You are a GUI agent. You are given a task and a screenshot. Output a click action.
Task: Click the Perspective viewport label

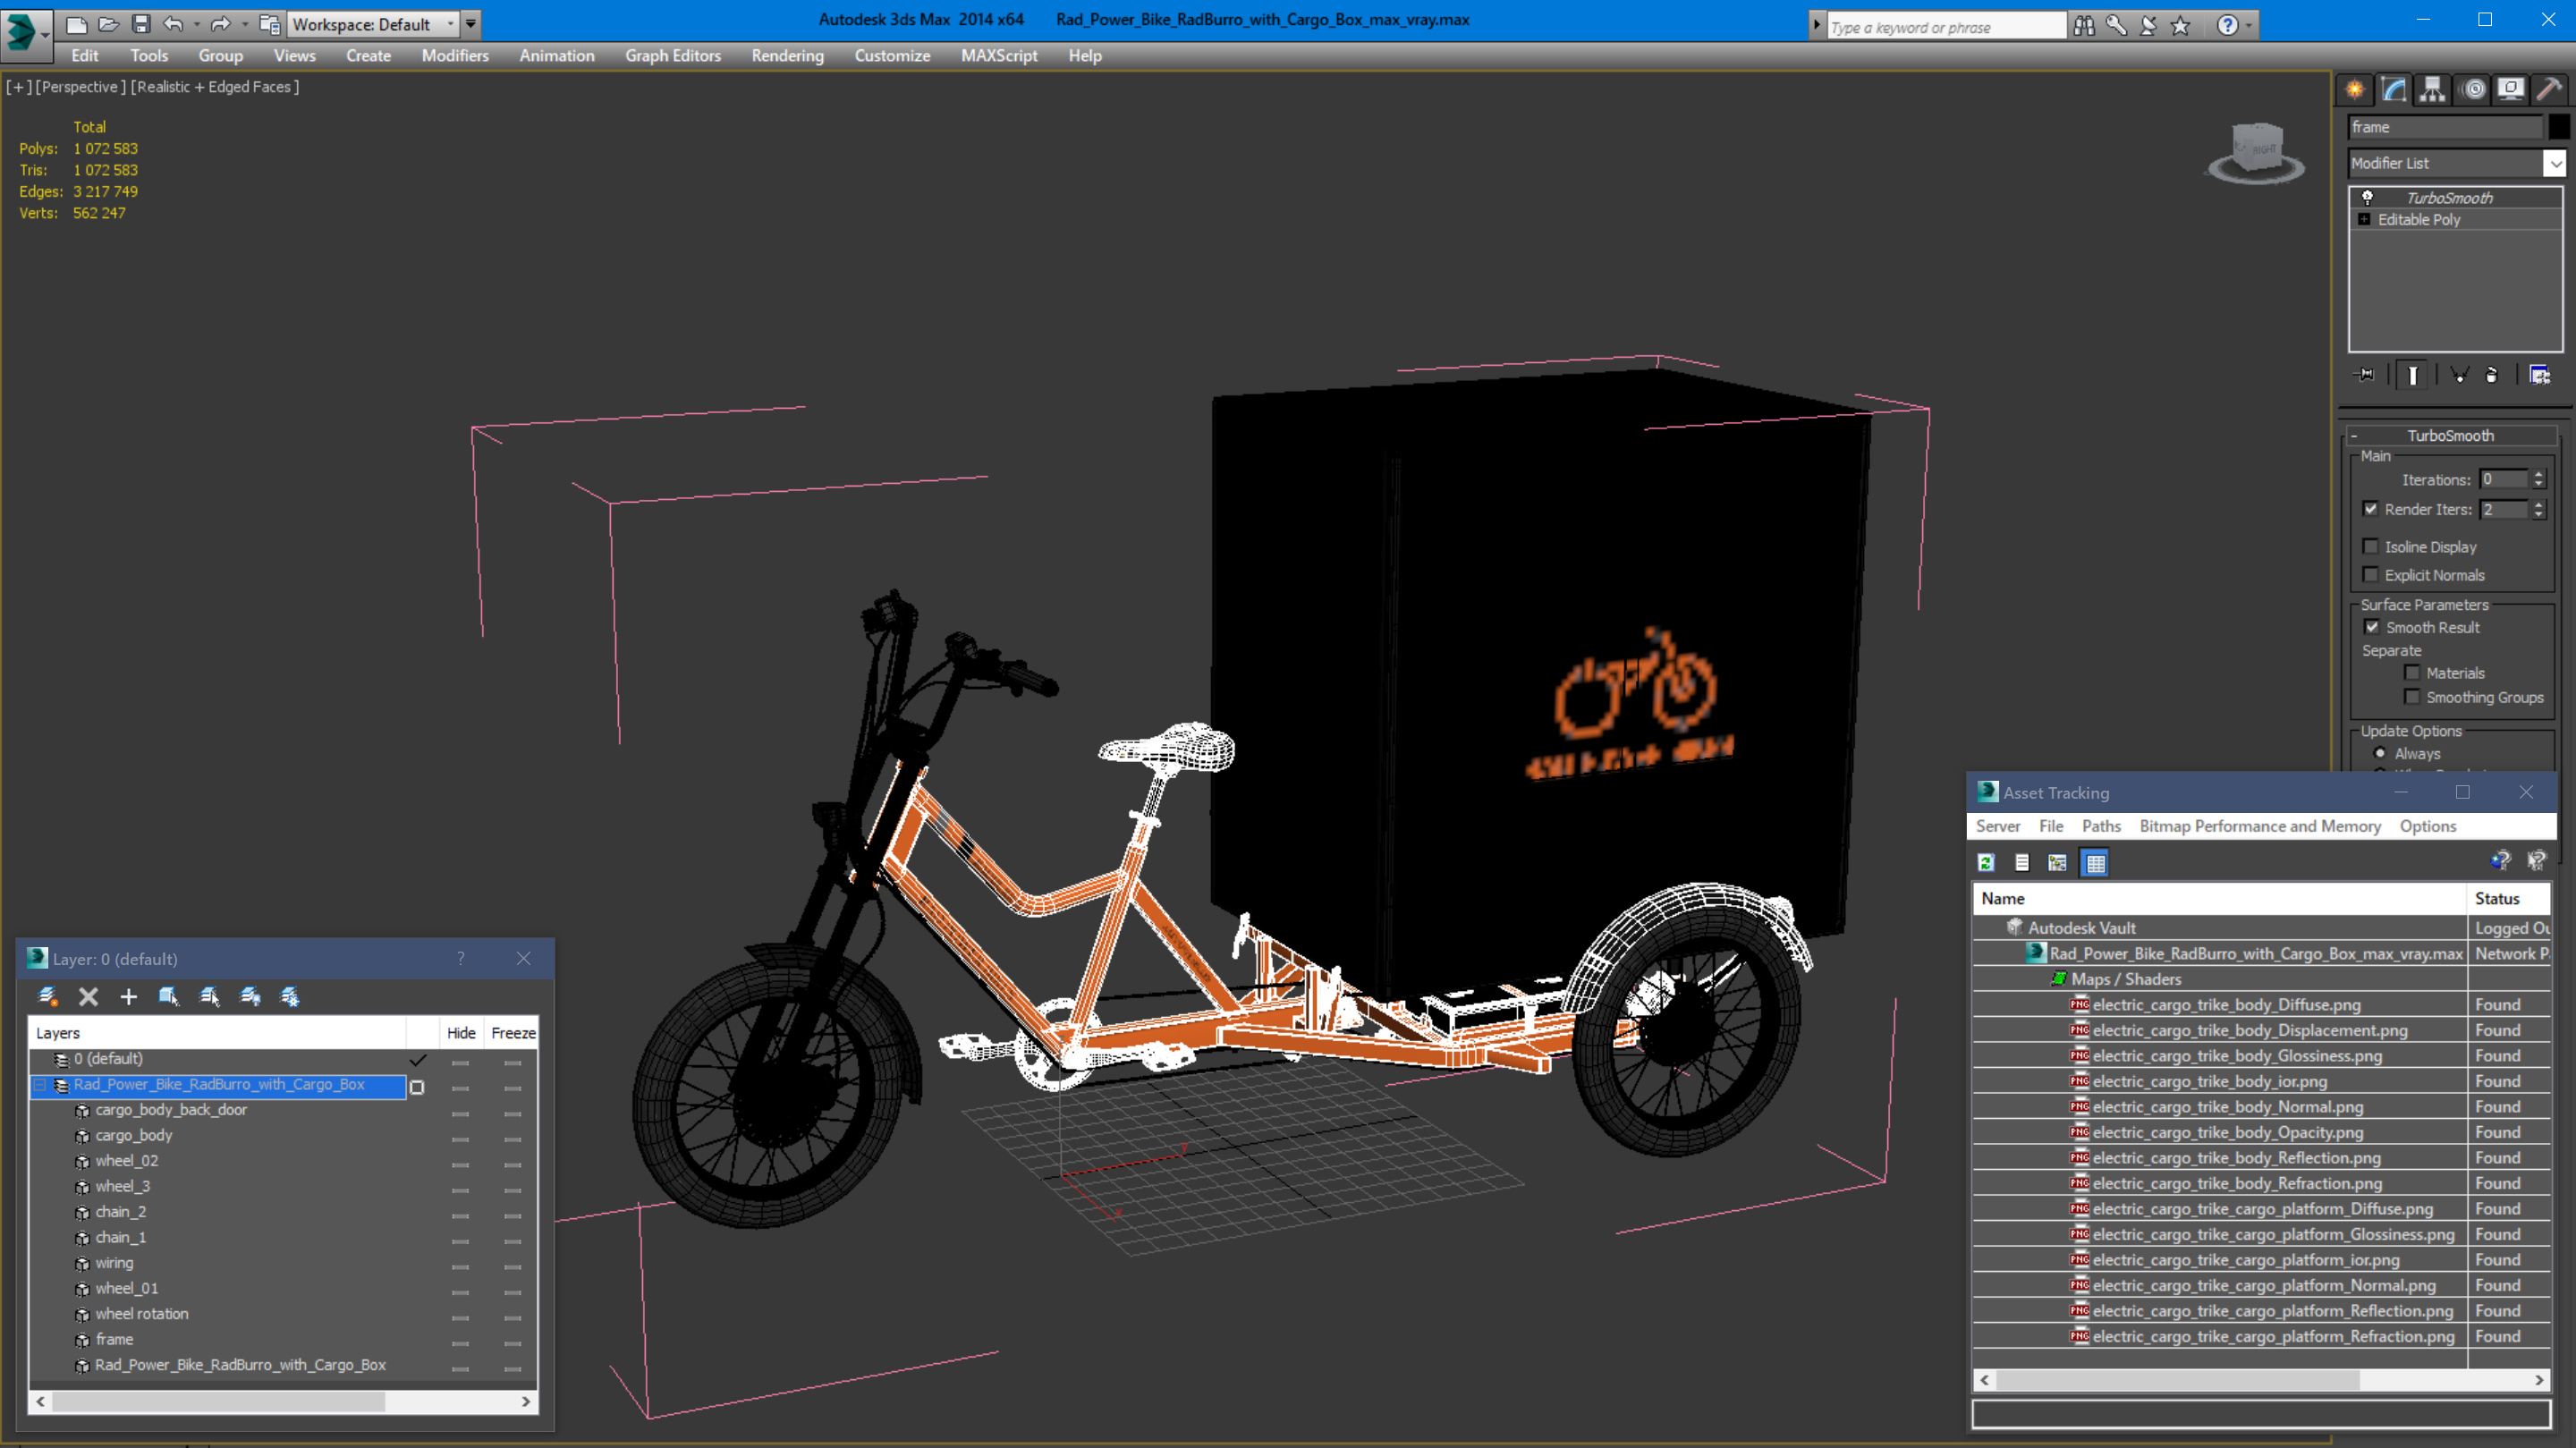(82, 87)
